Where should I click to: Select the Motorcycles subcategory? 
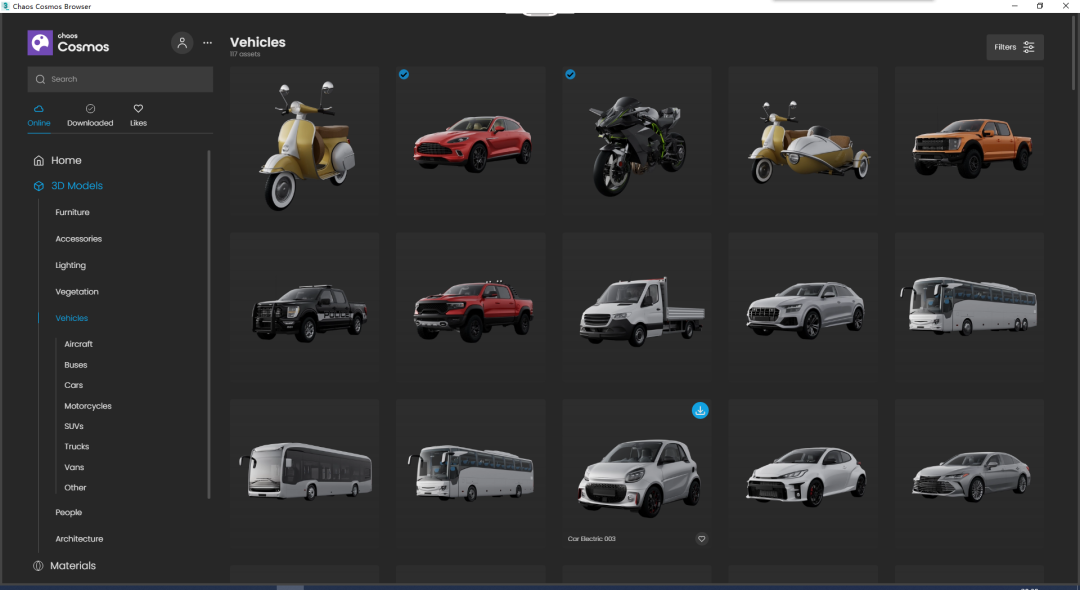point(88,406)
